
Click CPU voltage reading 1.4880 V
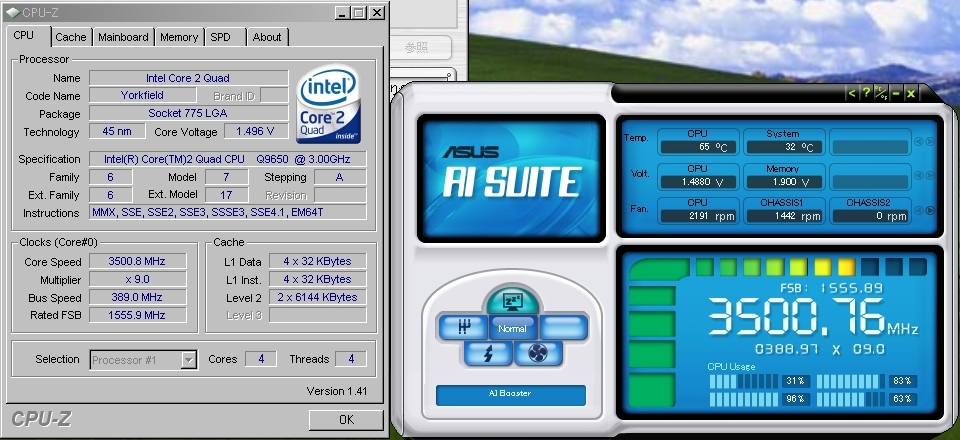(x=698, y=182)
